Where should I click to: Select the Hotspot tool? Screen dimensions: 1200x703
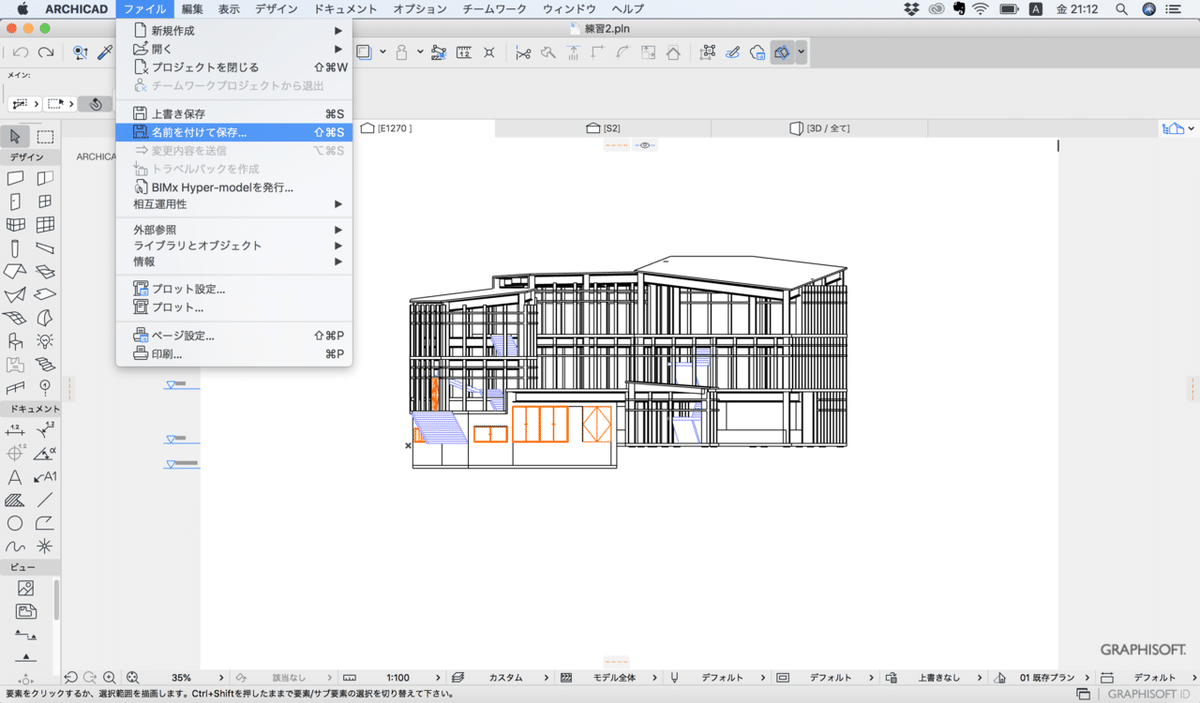[x=45, y=546]
